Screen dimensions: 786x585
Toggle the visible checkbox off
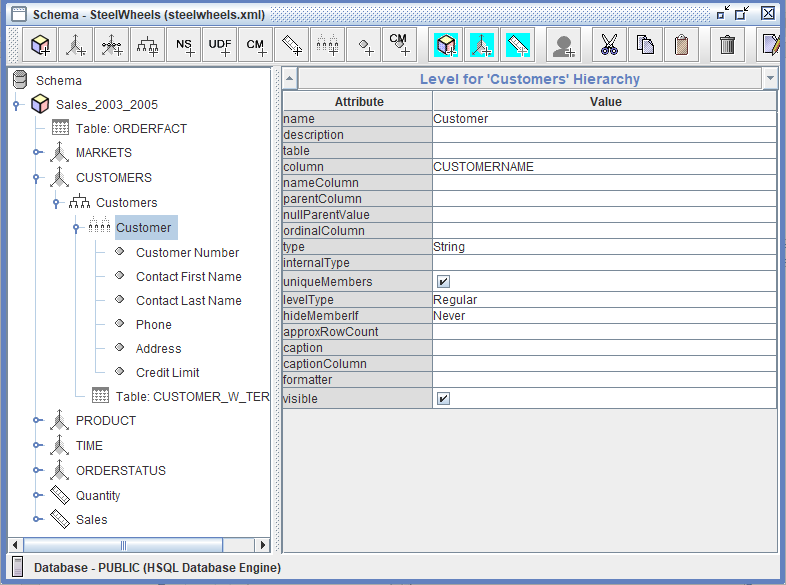click(443, 399)
